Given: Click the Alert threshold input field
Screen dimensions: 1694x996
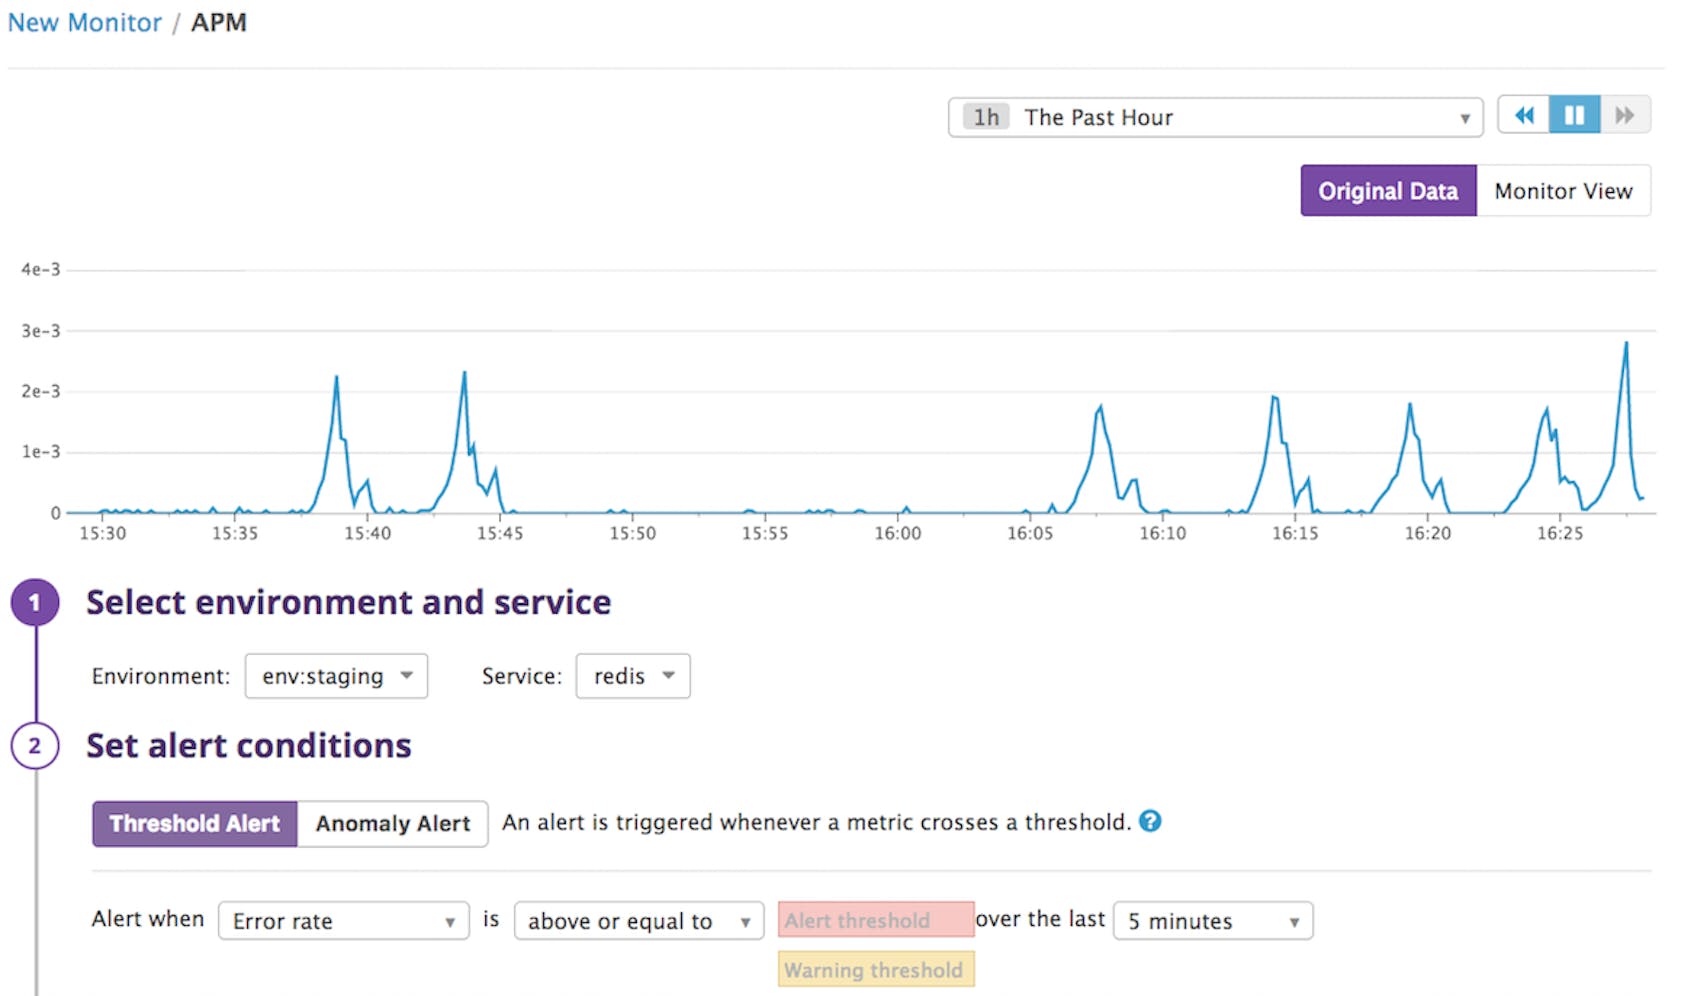Looking at the screenshot, I should tap(875, 919).
